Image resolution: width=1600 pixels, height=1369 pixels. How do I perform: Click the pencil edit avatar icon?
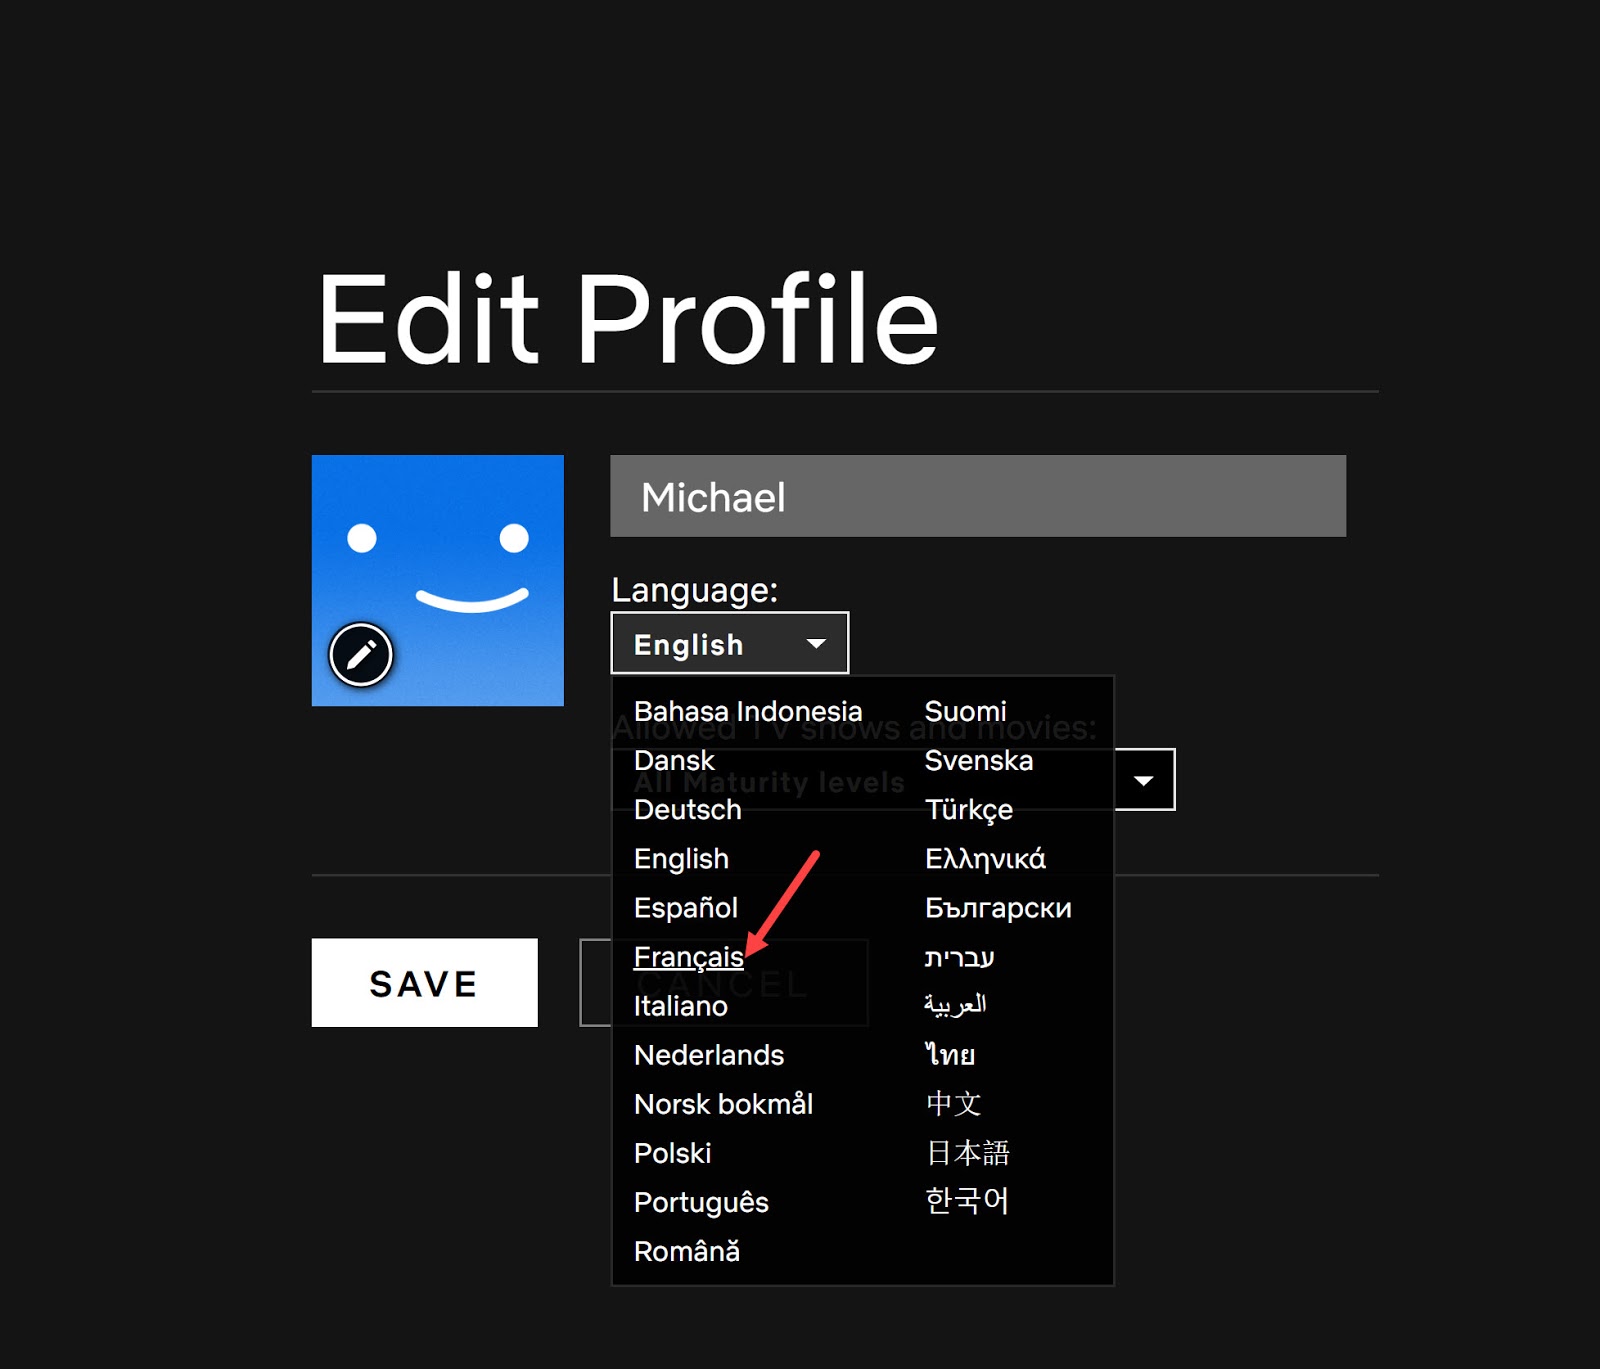coord(361,655)
